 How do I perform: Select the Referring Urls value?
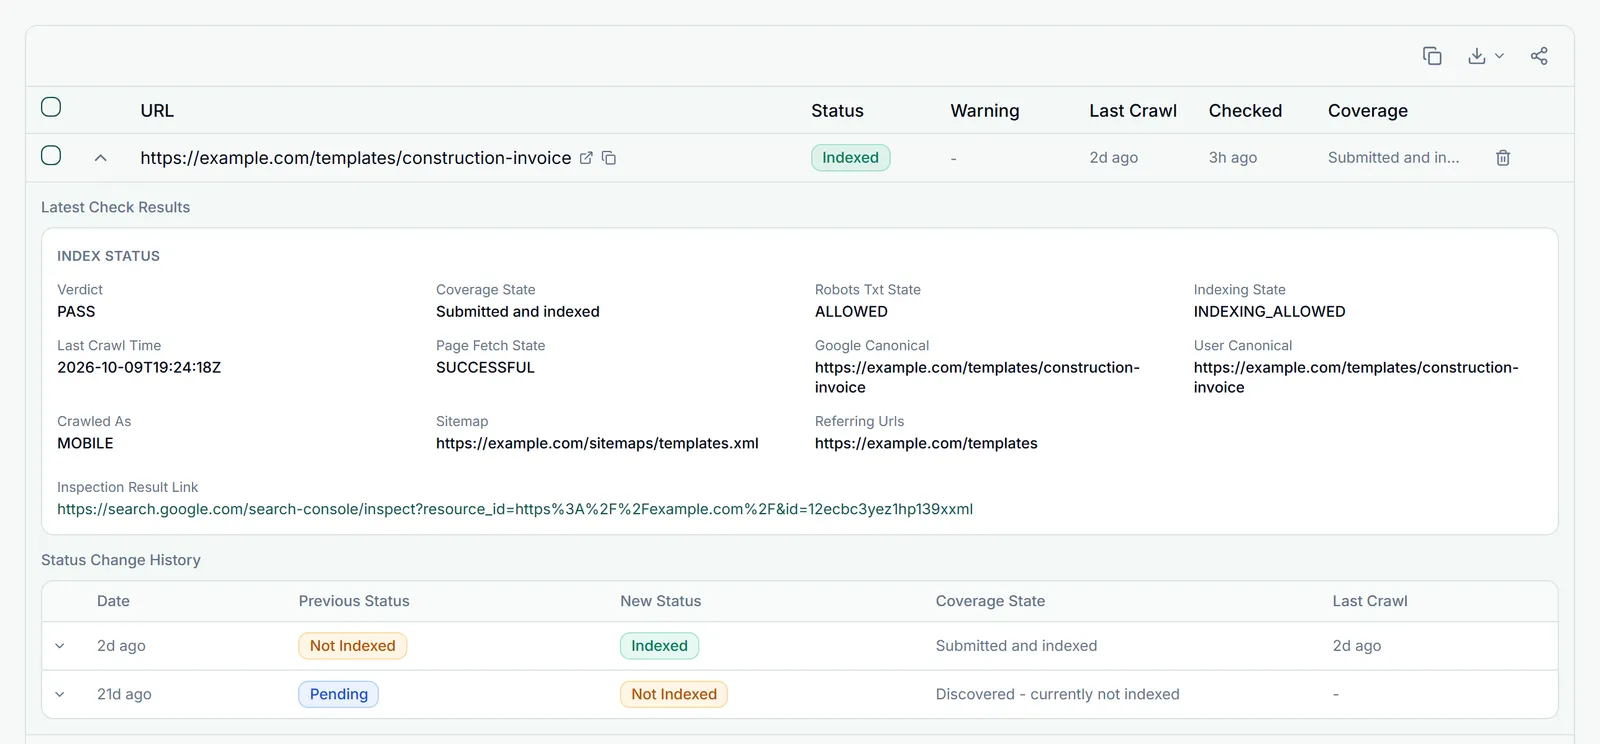point(926,443)
